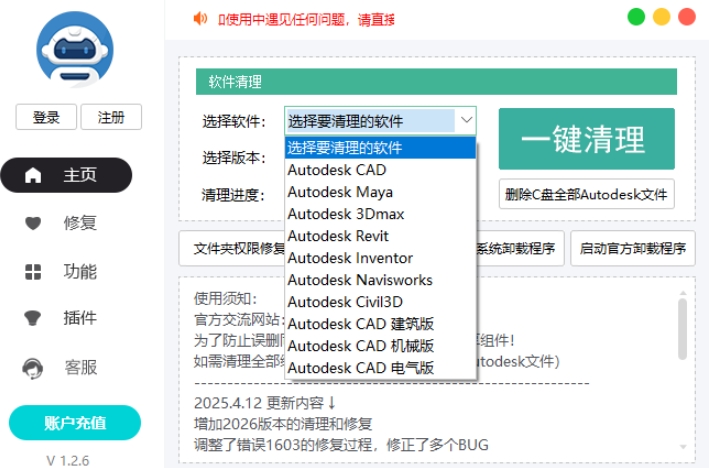Image resolution: width=709 pixels, height=468 pixels.
Task: Click the heart repair icon
Action: (33, 223)
